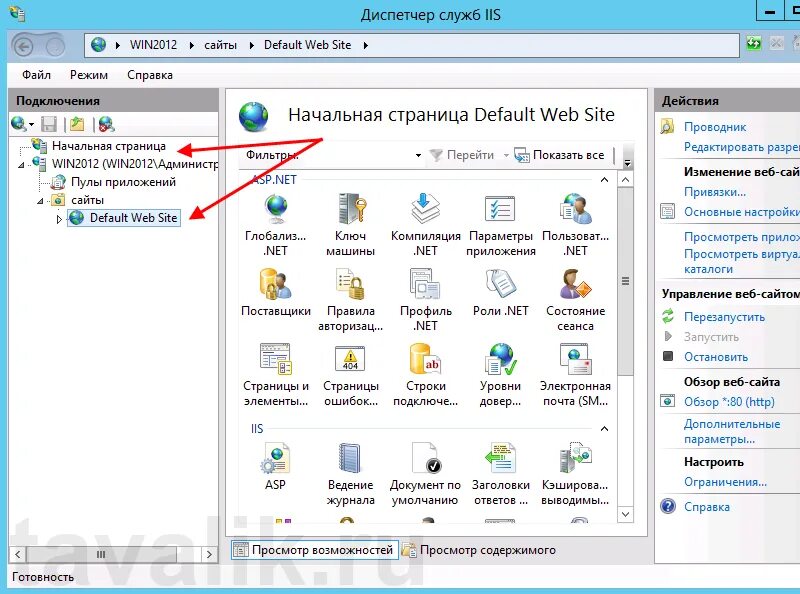Click breadcrumb arrow after Default Web Site
800x594 pixels.
pyautogui.click(x=366, y=45)
